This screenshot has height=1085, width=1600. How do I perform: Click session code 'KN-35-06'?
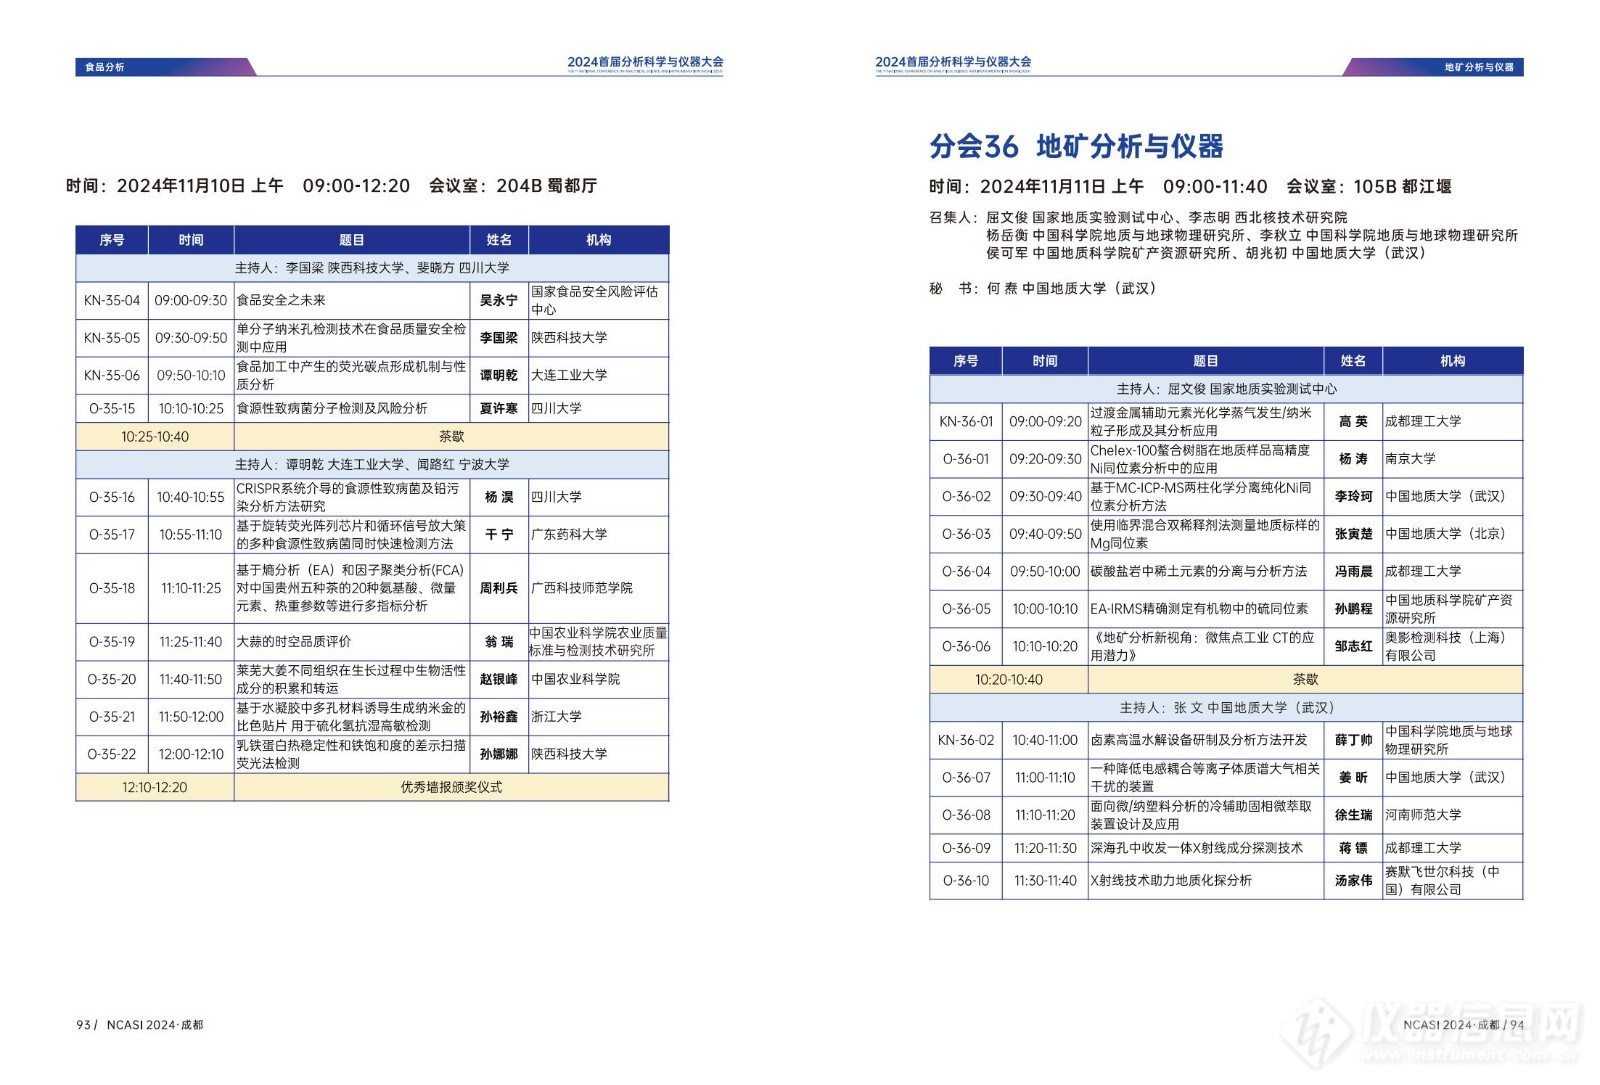point(112,375)
